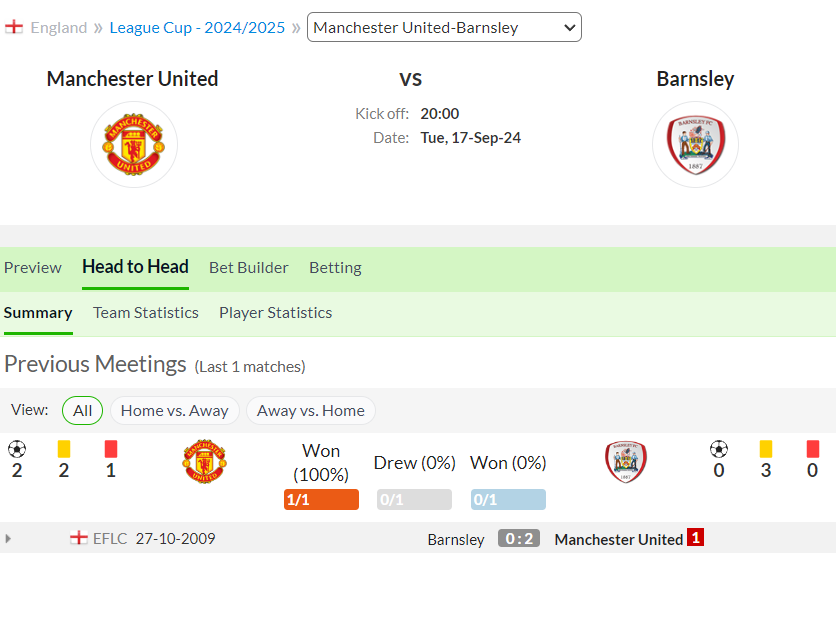The height and width of the screenshot is (637, 837).
Task: Open the Bet Builder tab
Action: [249, 268]
